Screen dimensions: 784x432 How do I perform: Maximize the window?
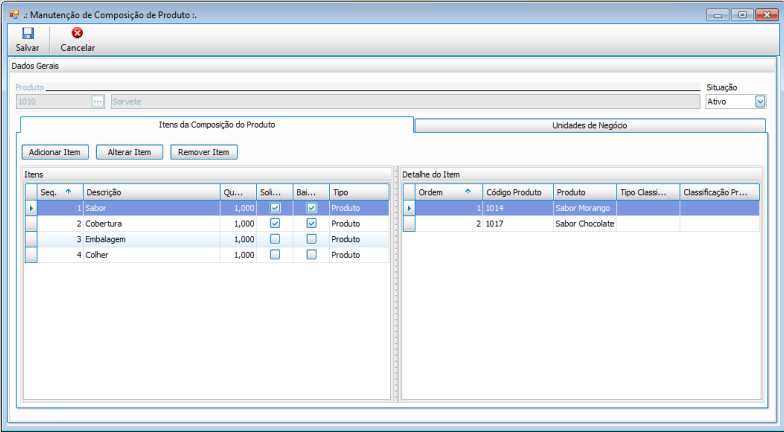pos(742,14)
